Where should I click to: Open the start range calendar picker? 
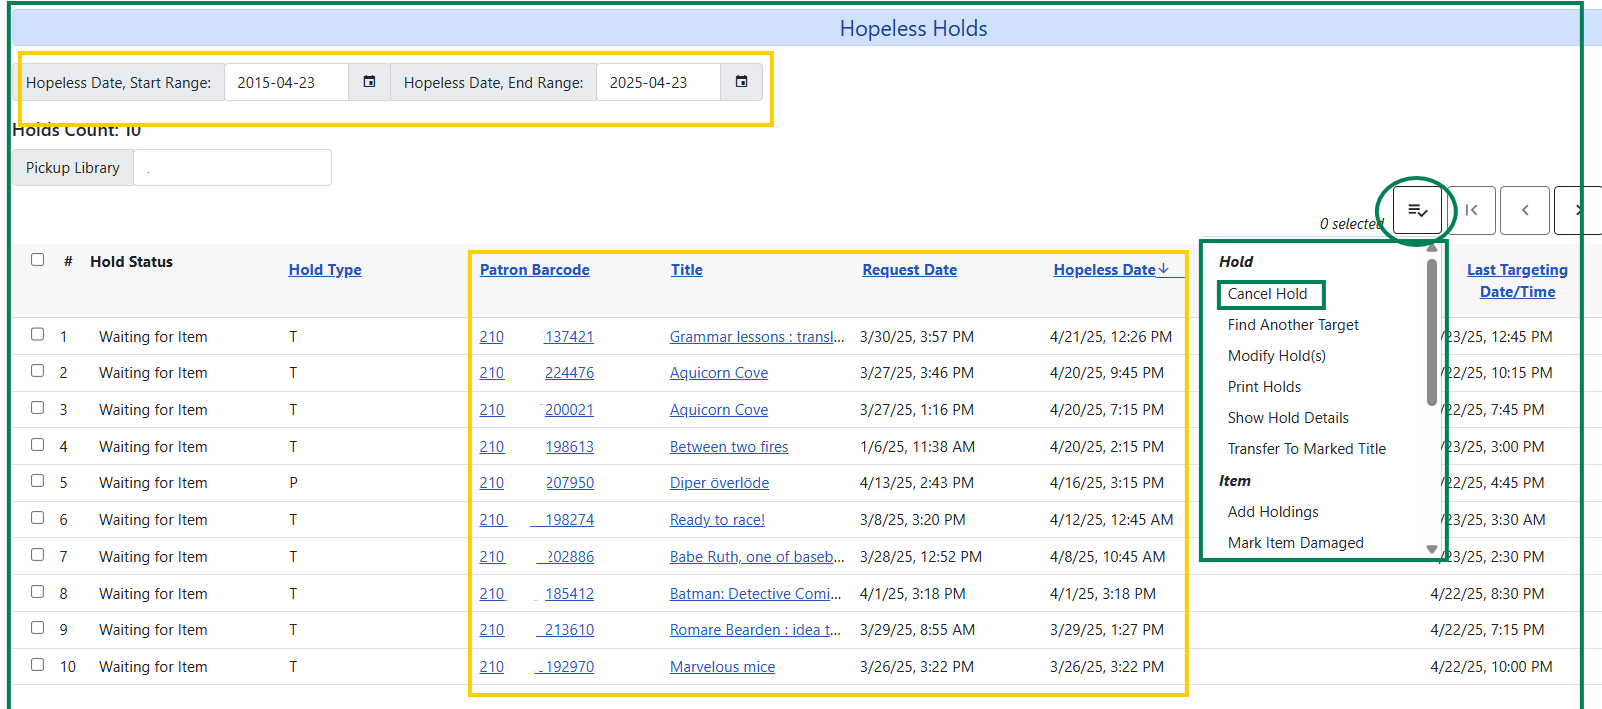(369, 82)
